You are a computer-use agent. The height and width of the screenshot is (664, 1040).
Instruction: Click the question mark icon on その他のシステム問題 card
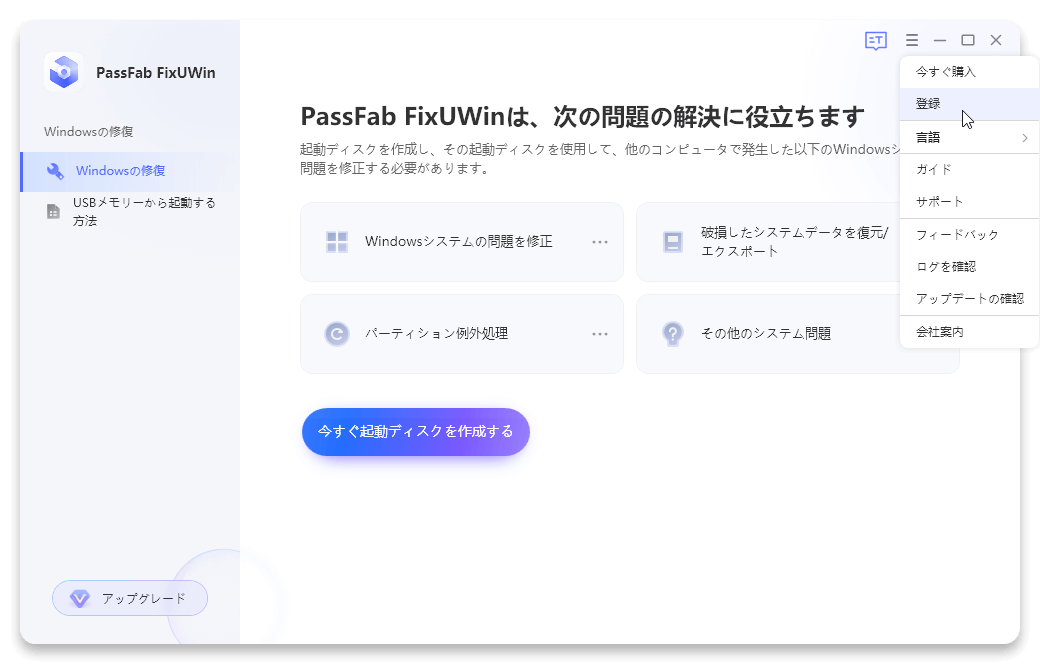[x=673, y=334]
